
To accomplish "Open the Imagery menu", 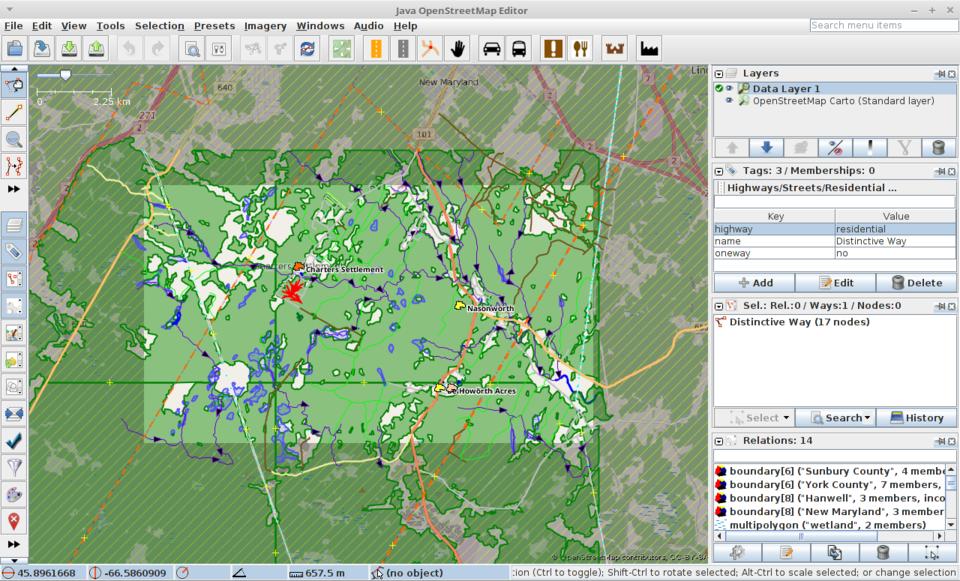I will tap(264, 25).
